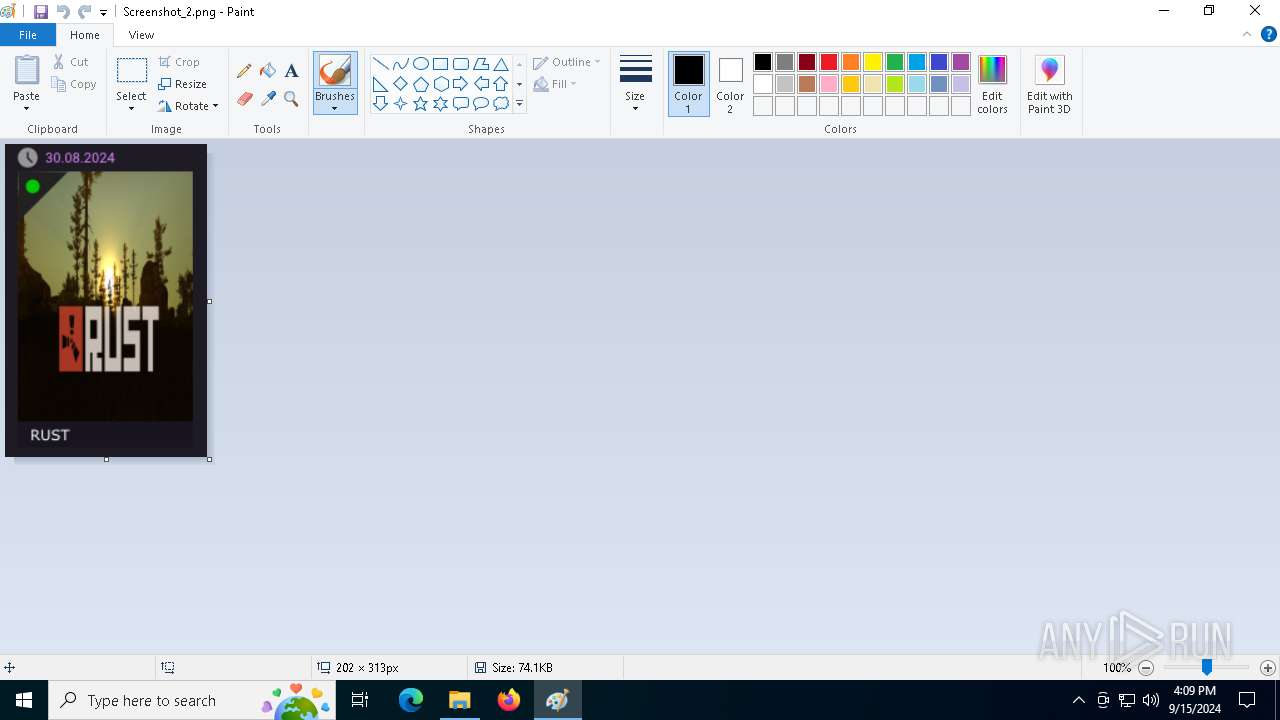Image resolution: width=1280 pixels, height=720 pixels.
Task: Open Firefox from taskbar
Action: [509, 700]
